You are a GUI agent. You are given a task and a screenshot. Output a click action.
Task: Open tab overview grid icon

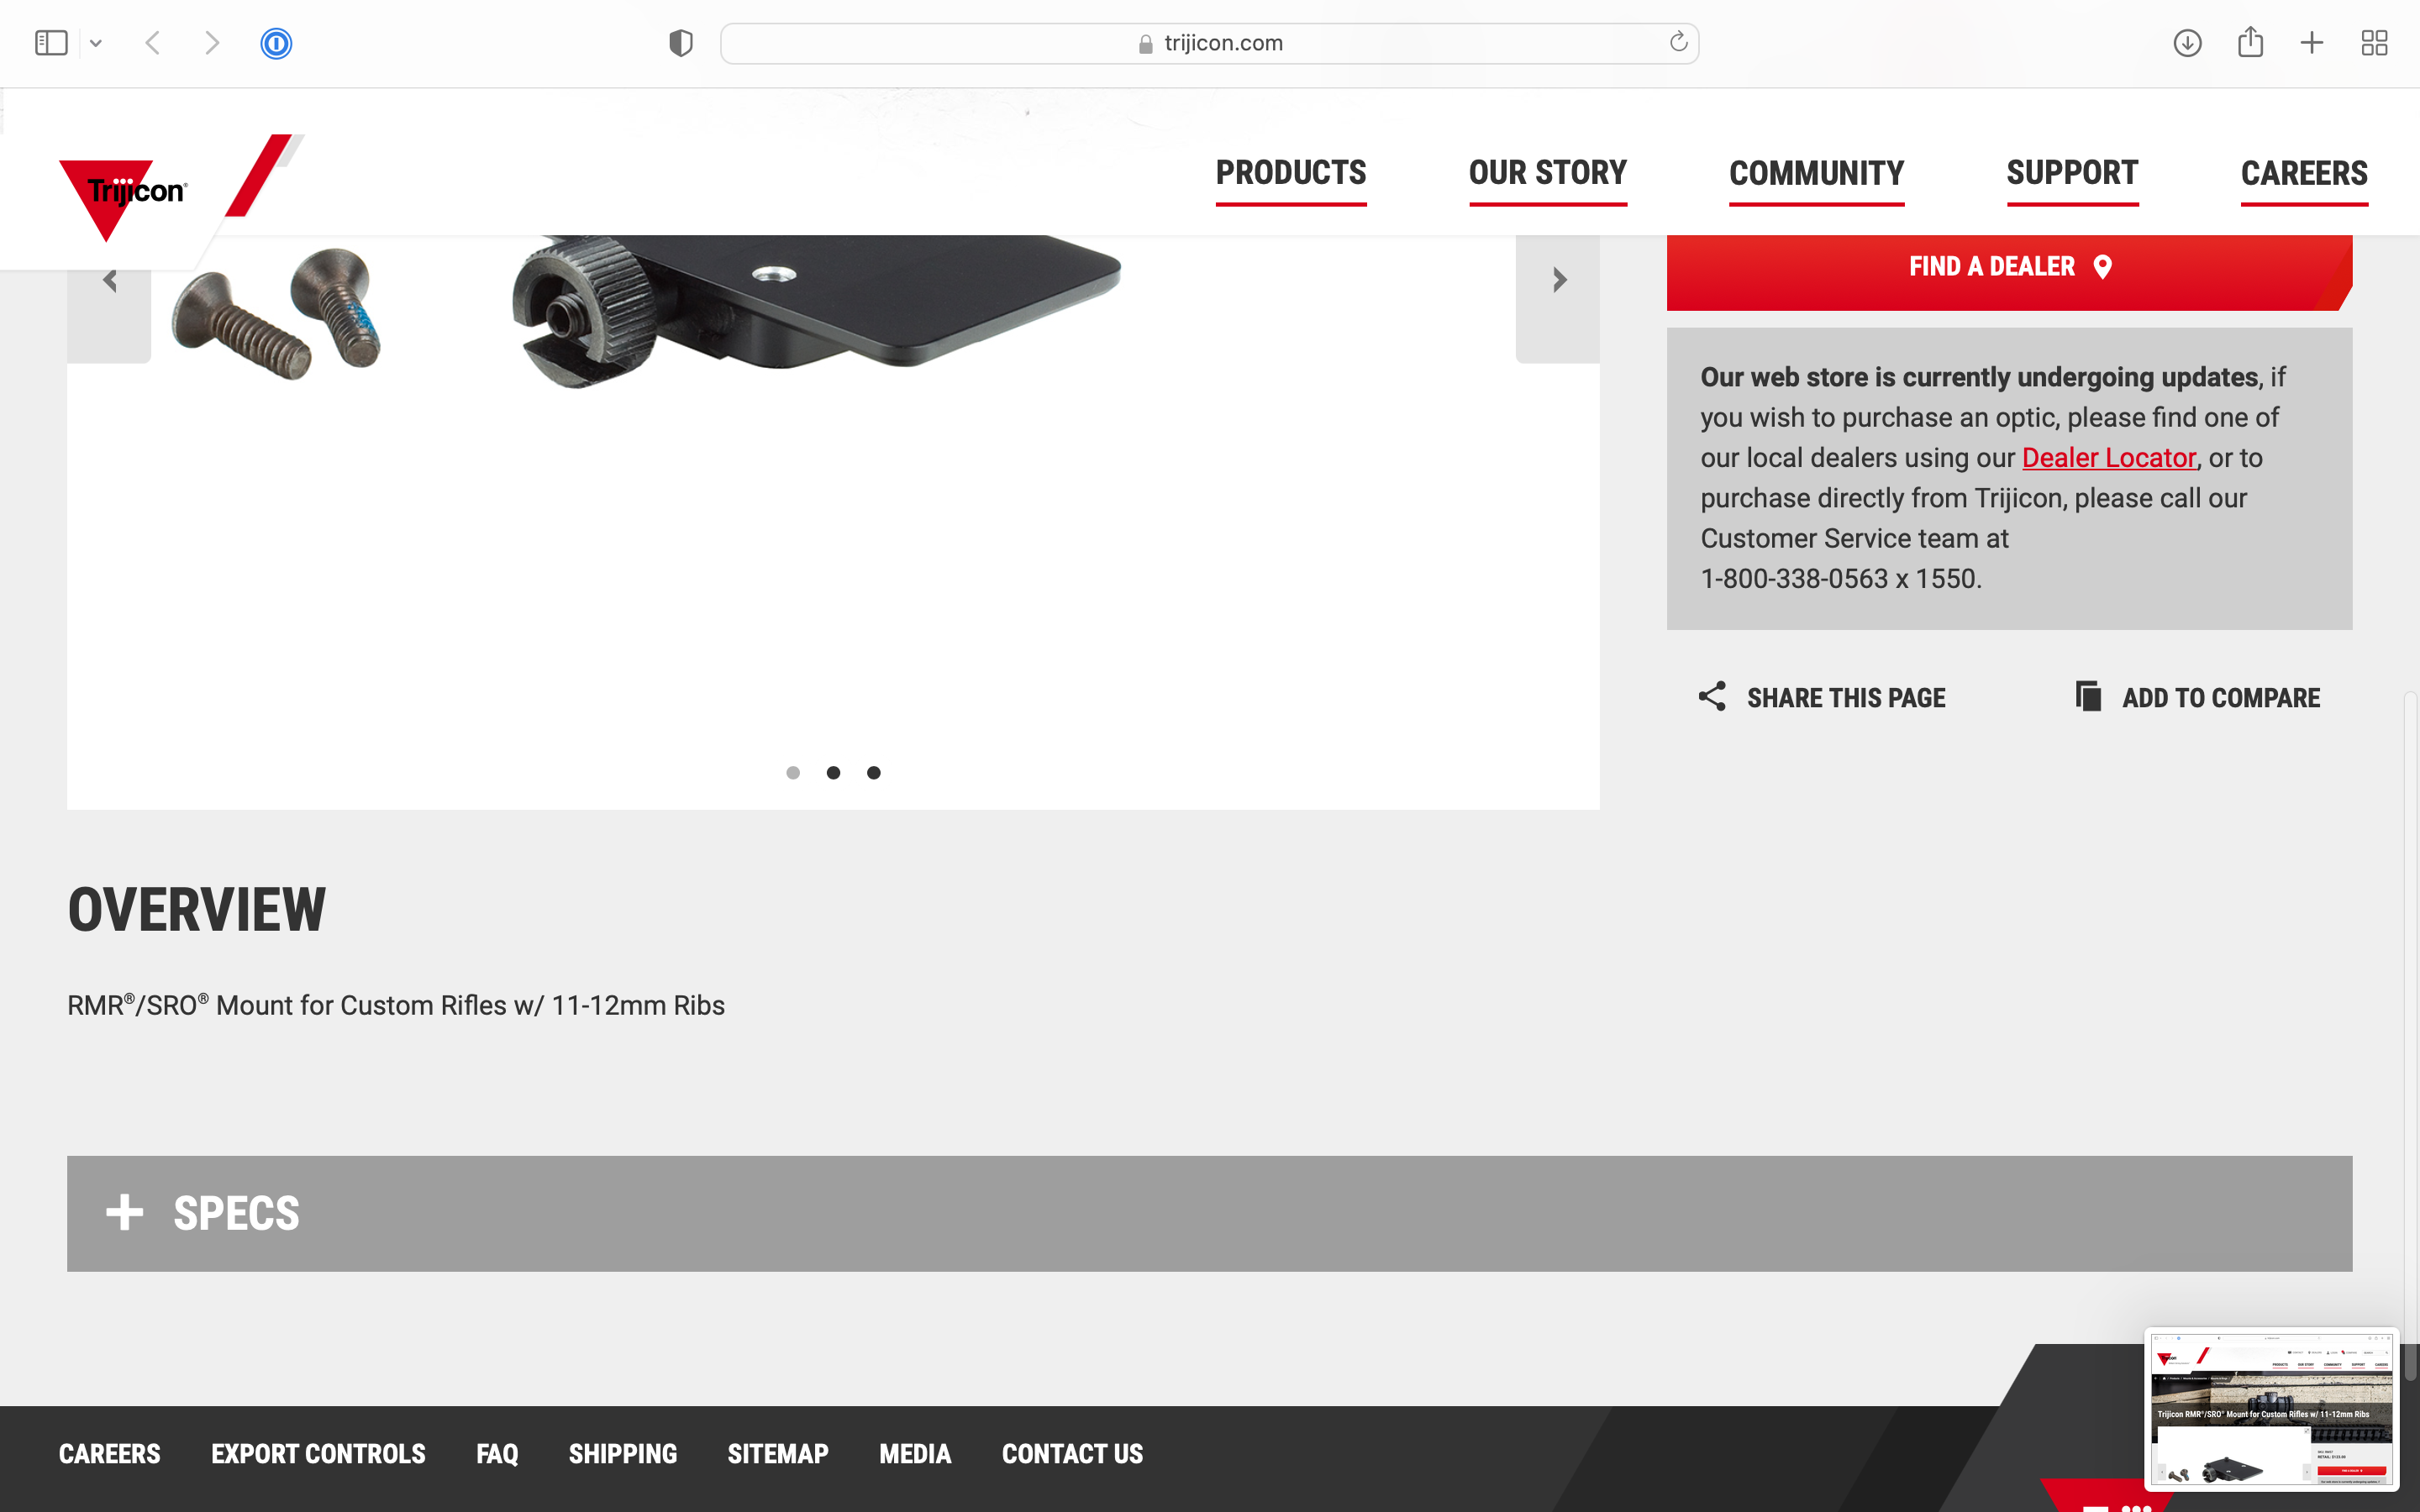pos(2374,43)
